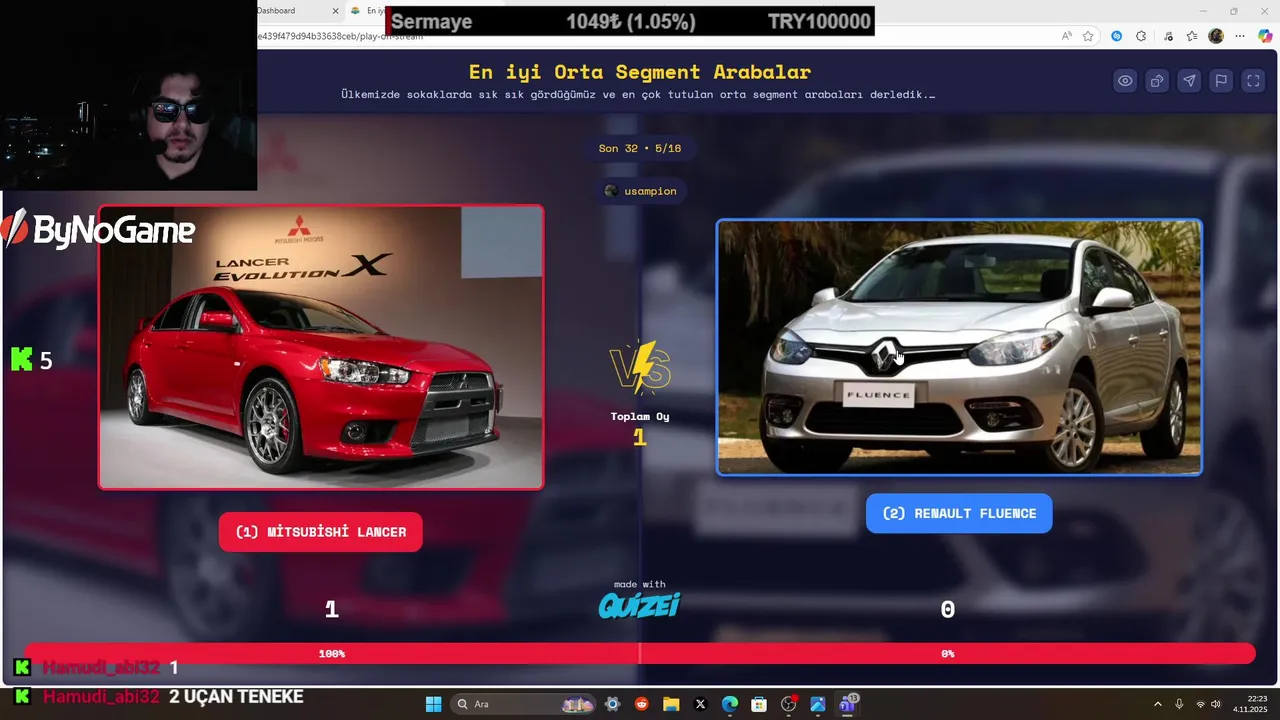Select the silver Renault Fluence image
The image size is (1280, 720).
click(x=959, y=347)
